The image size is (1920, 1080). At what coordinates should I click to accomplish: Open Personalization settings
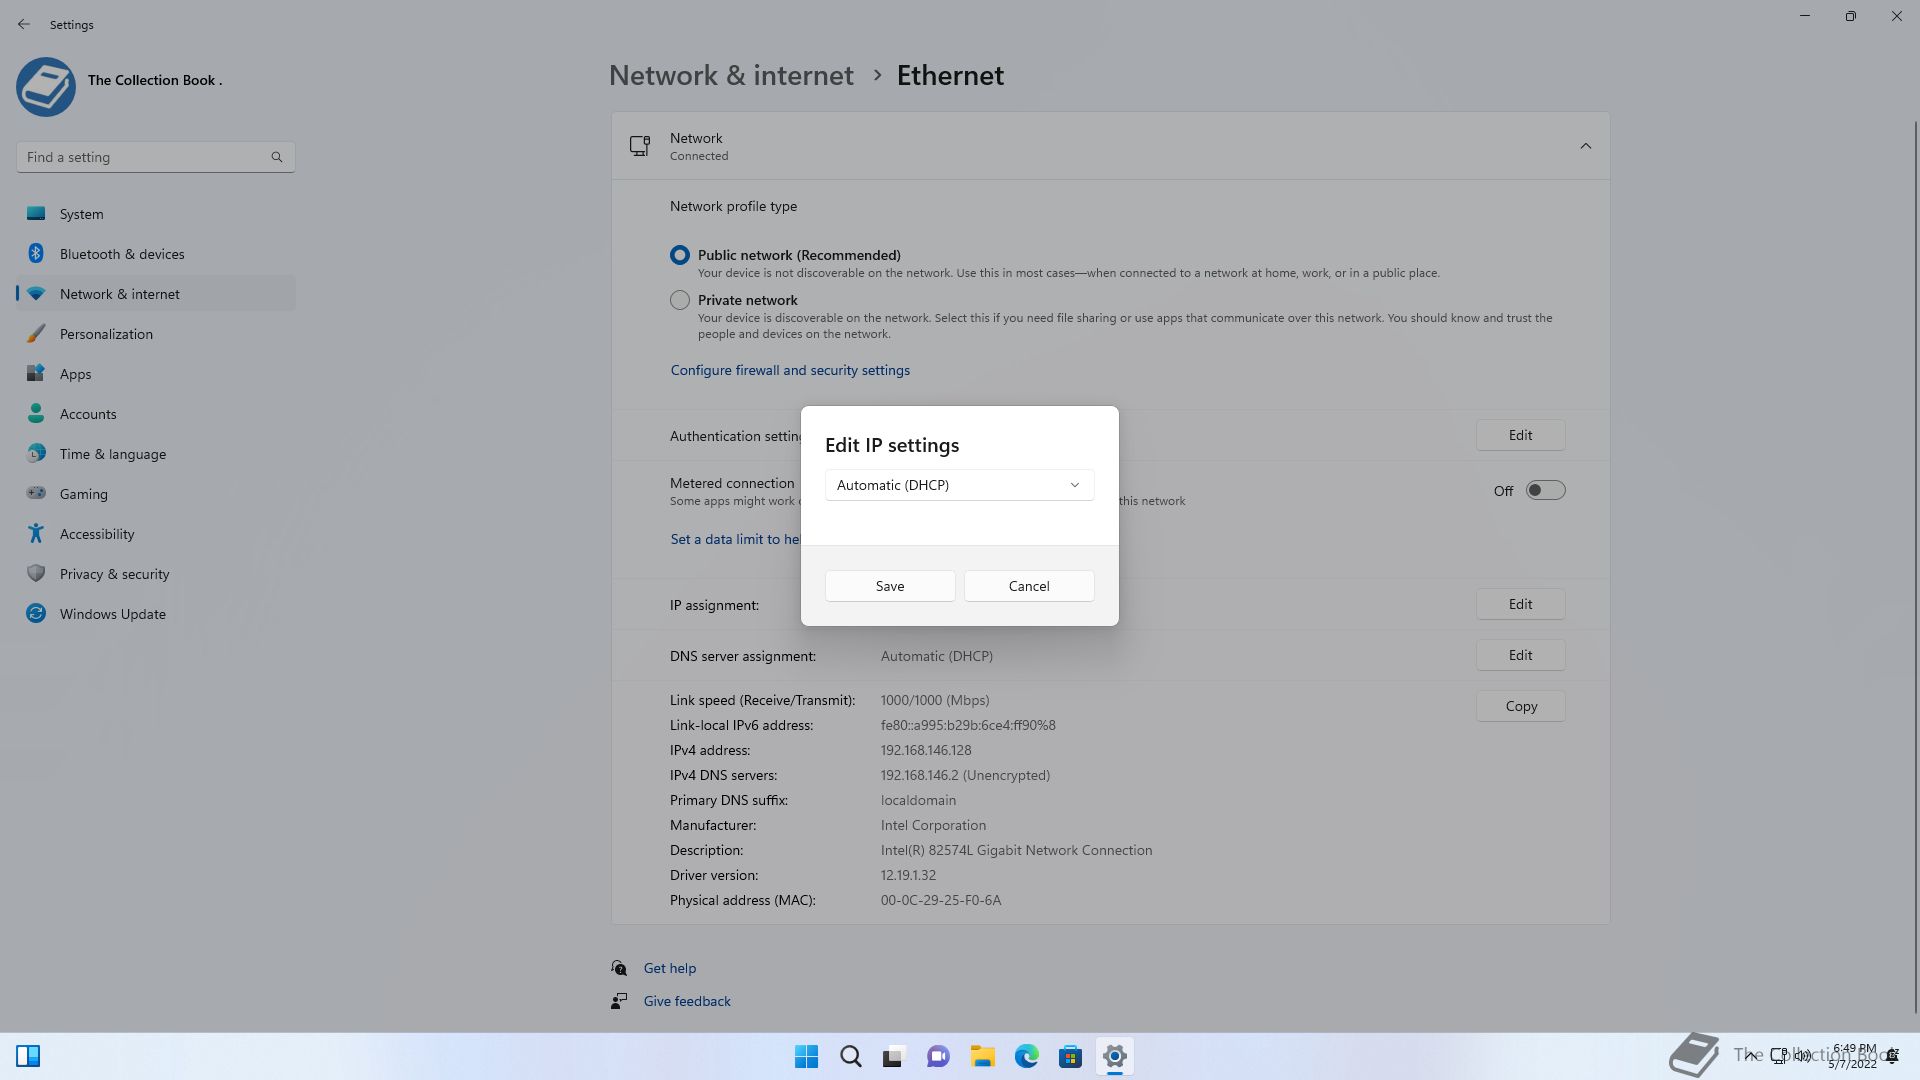[107, 333]
